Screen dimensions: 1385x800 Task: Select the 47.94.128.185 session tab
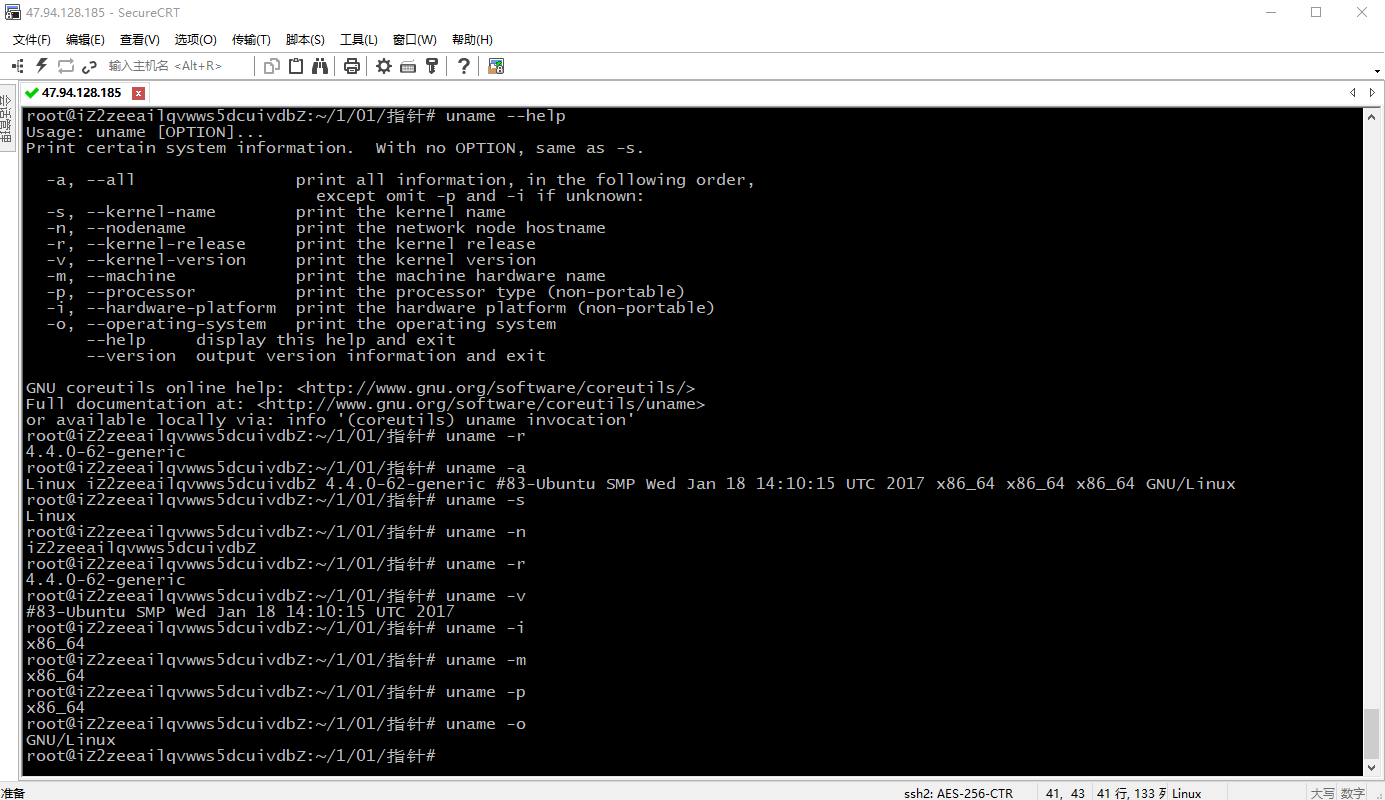click(80, 92)
